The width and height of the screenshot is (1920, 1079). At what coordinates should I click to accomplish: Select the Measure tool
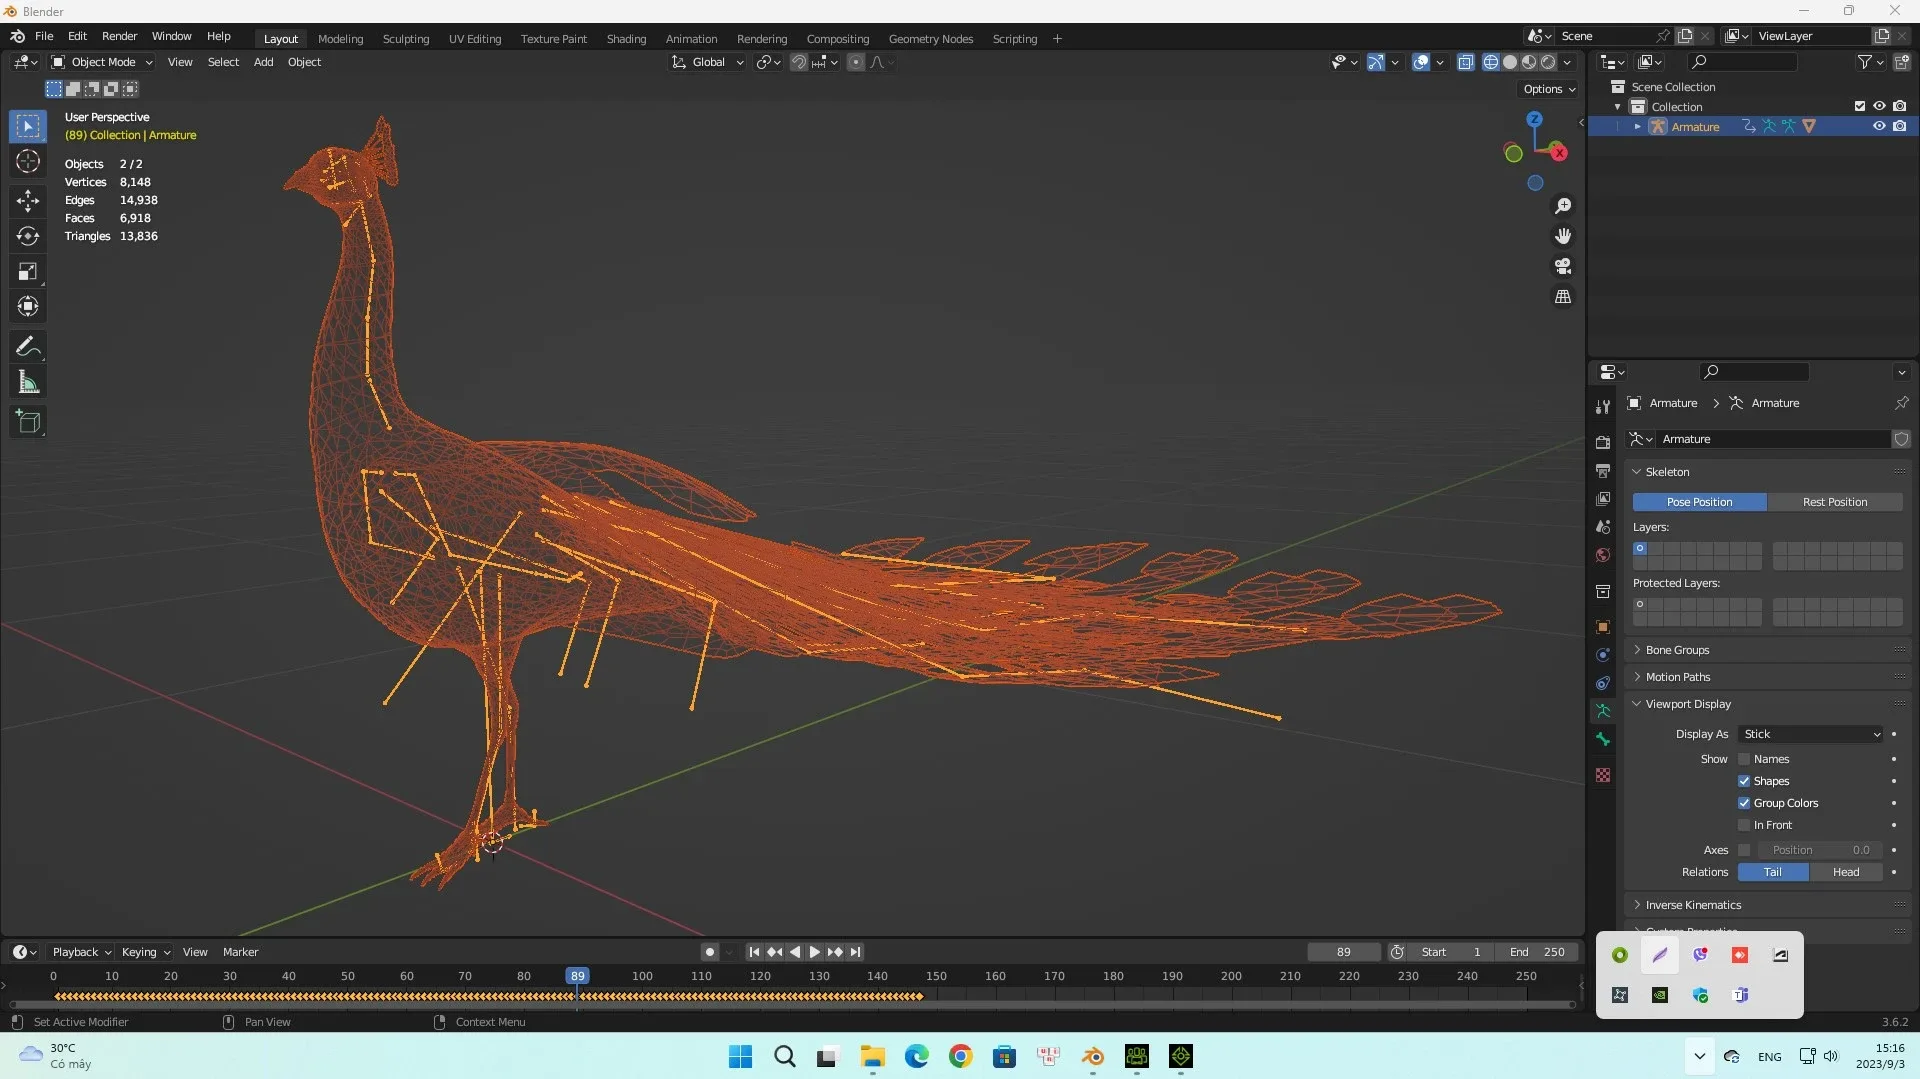click(x=28, y=382)
